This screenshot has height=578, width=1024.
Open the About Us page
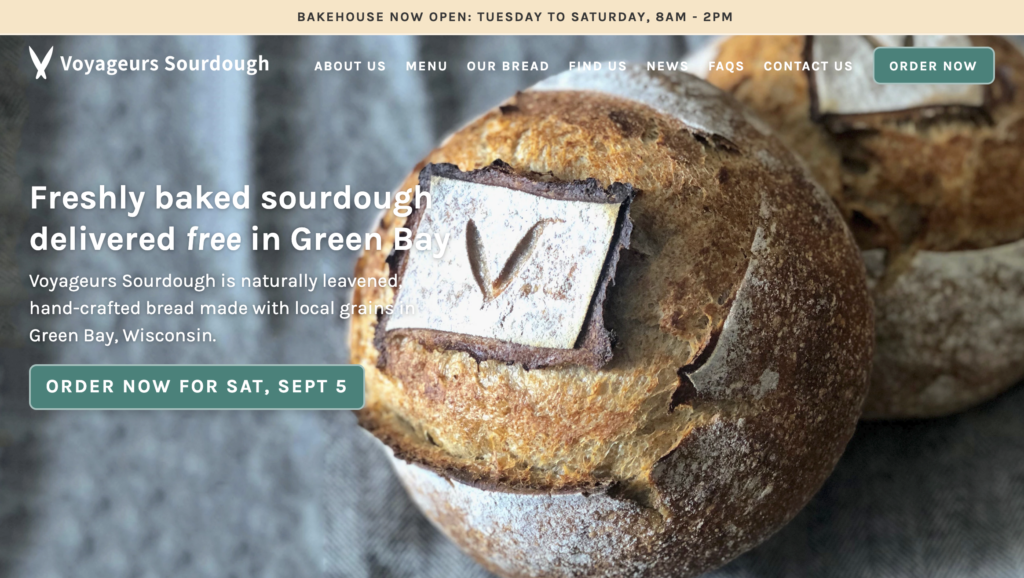tap(350, 66)
